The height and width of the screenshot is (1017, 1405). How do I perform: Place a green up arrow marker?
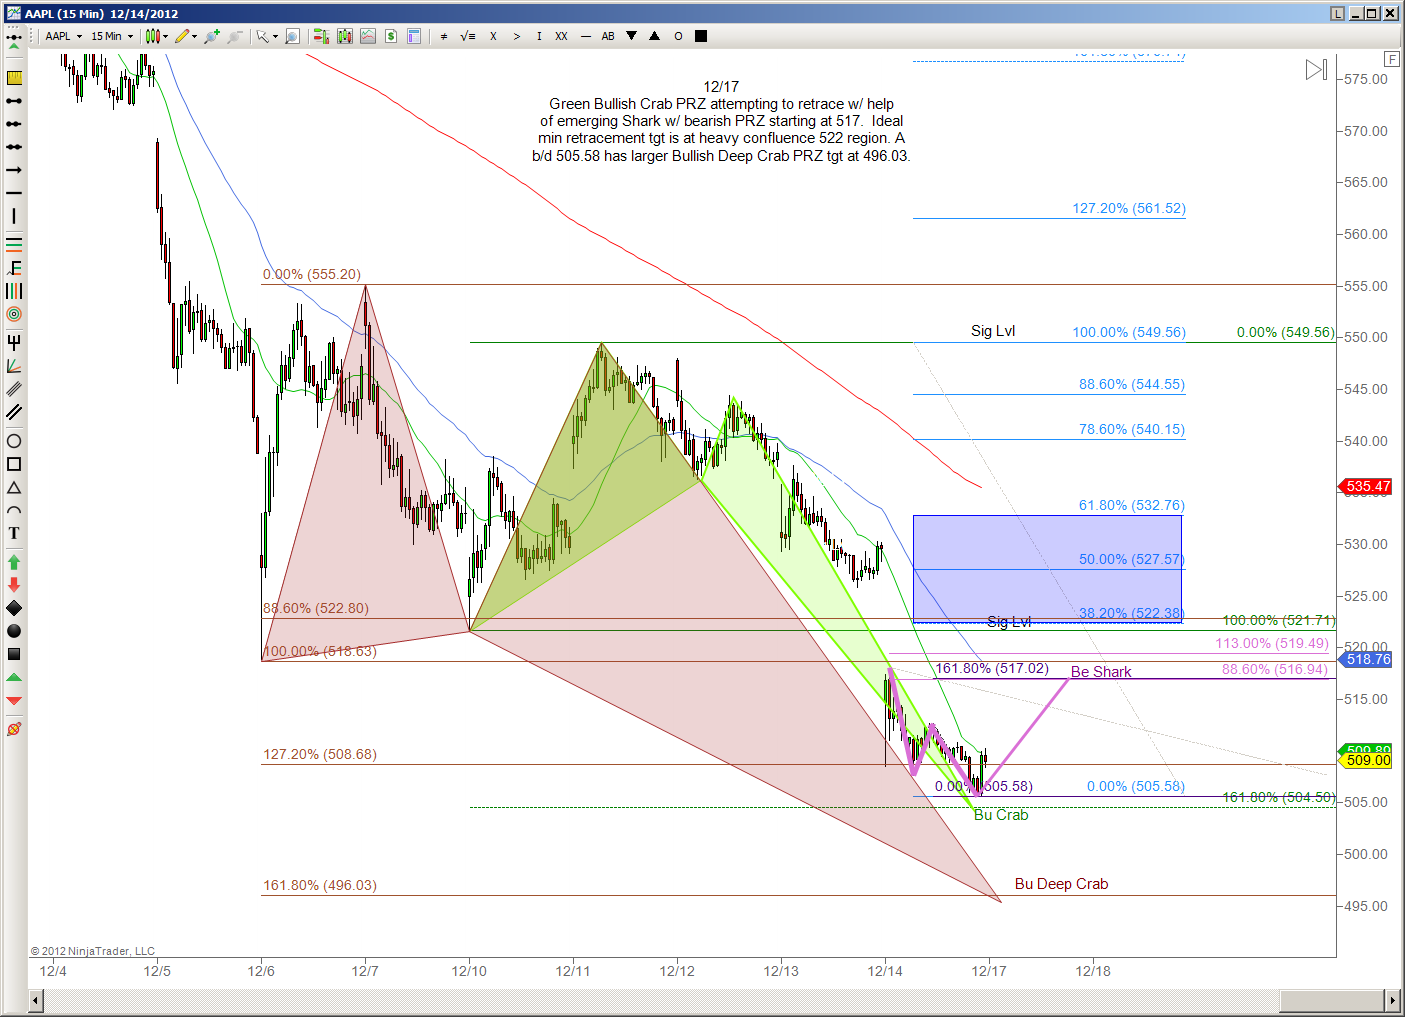14,562
